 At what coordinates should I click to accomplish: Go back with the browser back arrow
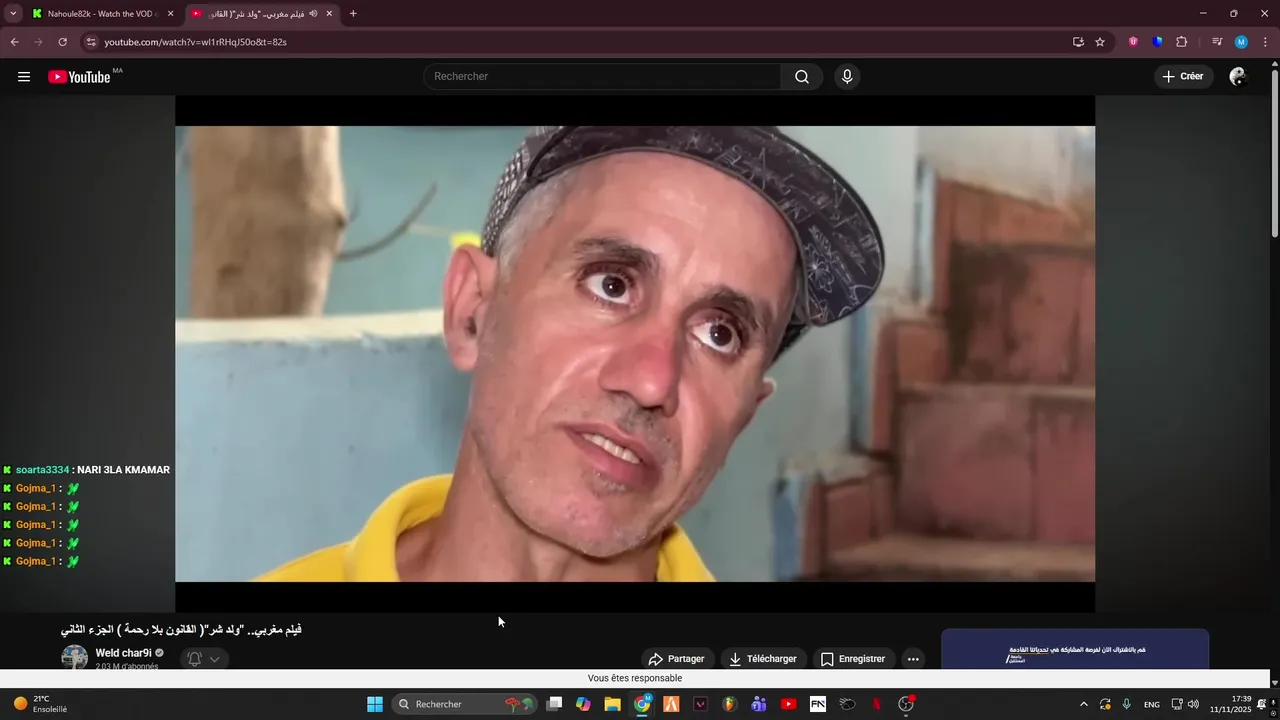(x=14, y=42)
